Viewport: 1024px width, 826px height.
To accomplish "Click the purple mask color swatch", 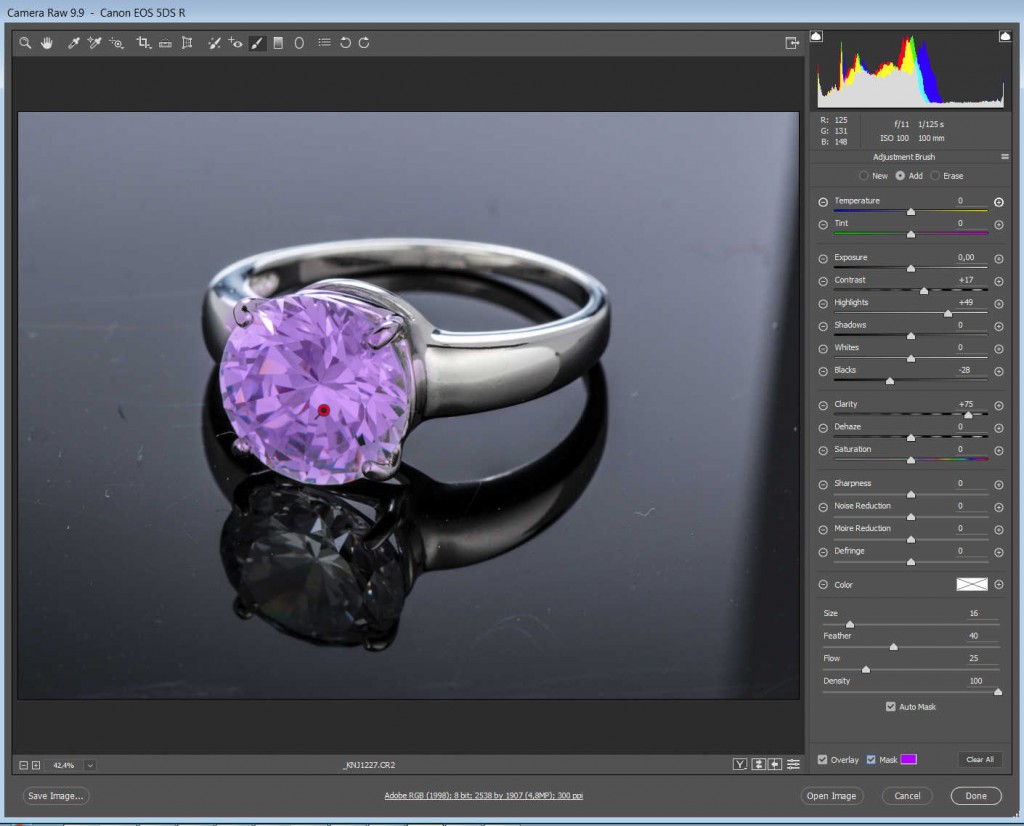I will tap(908, 760).
